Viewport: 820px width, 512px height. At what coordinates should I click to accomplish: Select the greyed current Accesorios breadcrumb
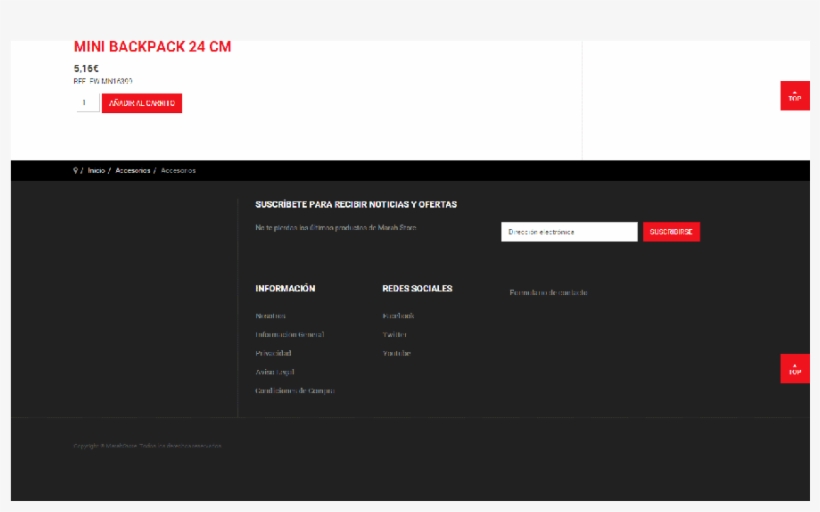click(x=178, y=171)
